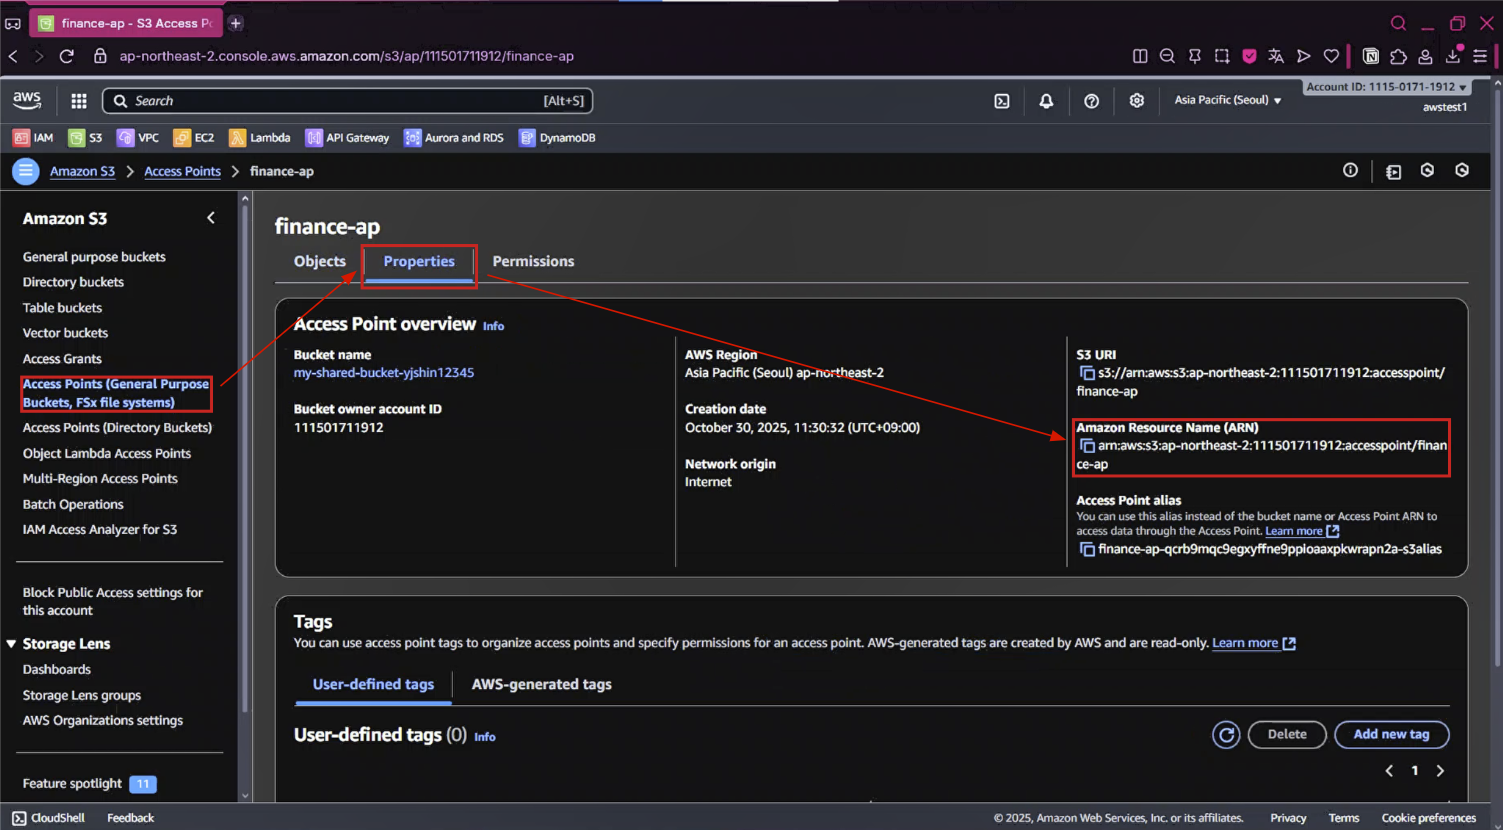
Task: Refresh the user-defined tags list
Action: pyautogui.click(x=1226, y=735)
